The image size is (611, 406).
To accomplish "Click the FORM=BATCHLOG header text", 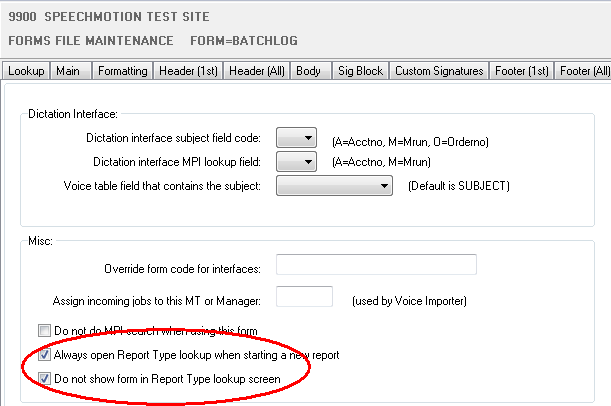I will pyautogui.click(x=245, y=41).
